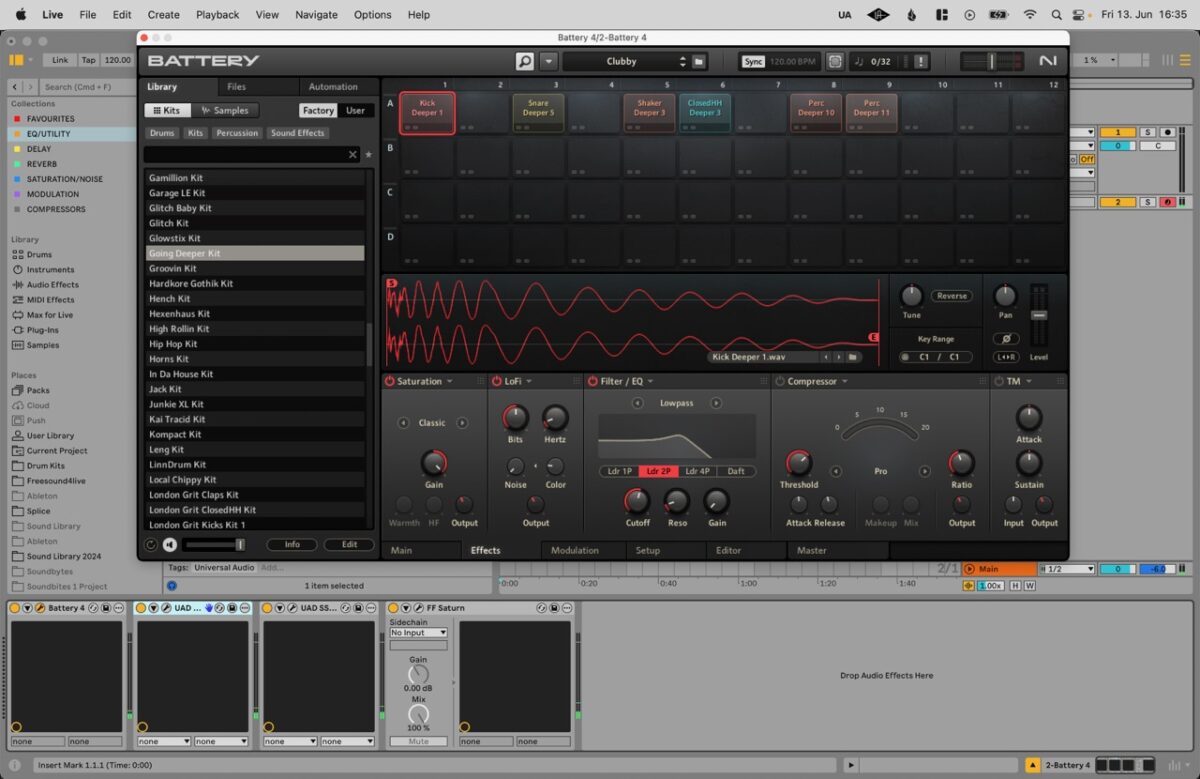
Task: Select the Perc Deeper 11 pad
Action: (871, 113)
